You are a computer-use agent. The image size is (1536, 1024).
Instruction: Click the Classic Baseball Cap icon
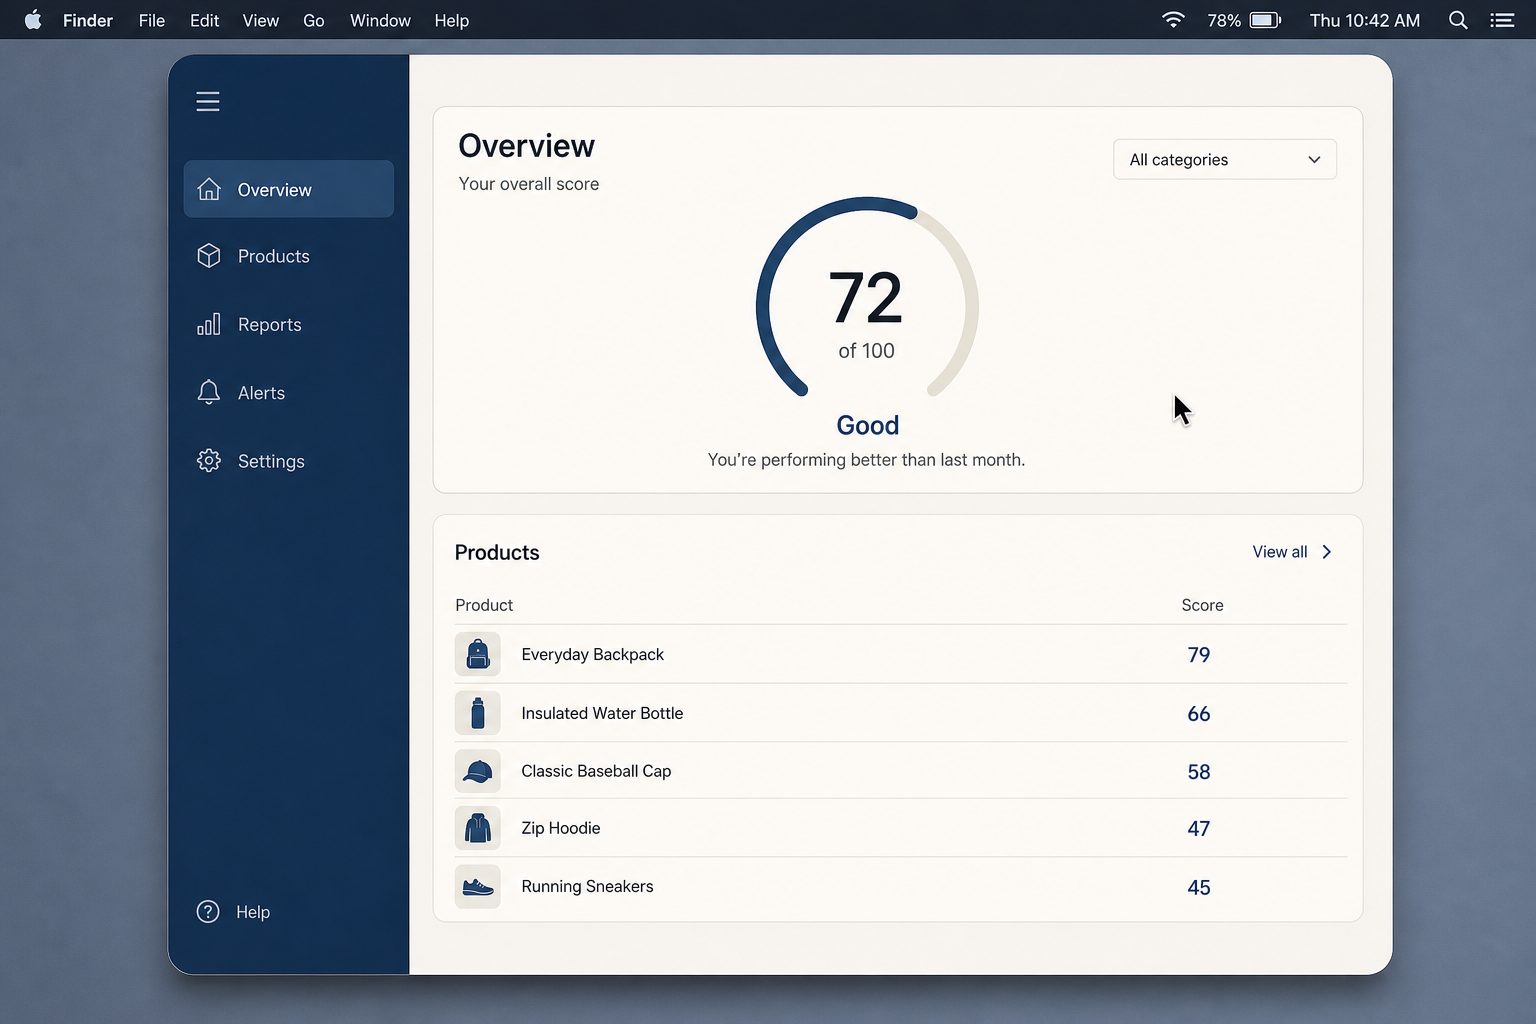tap(478, 771)
